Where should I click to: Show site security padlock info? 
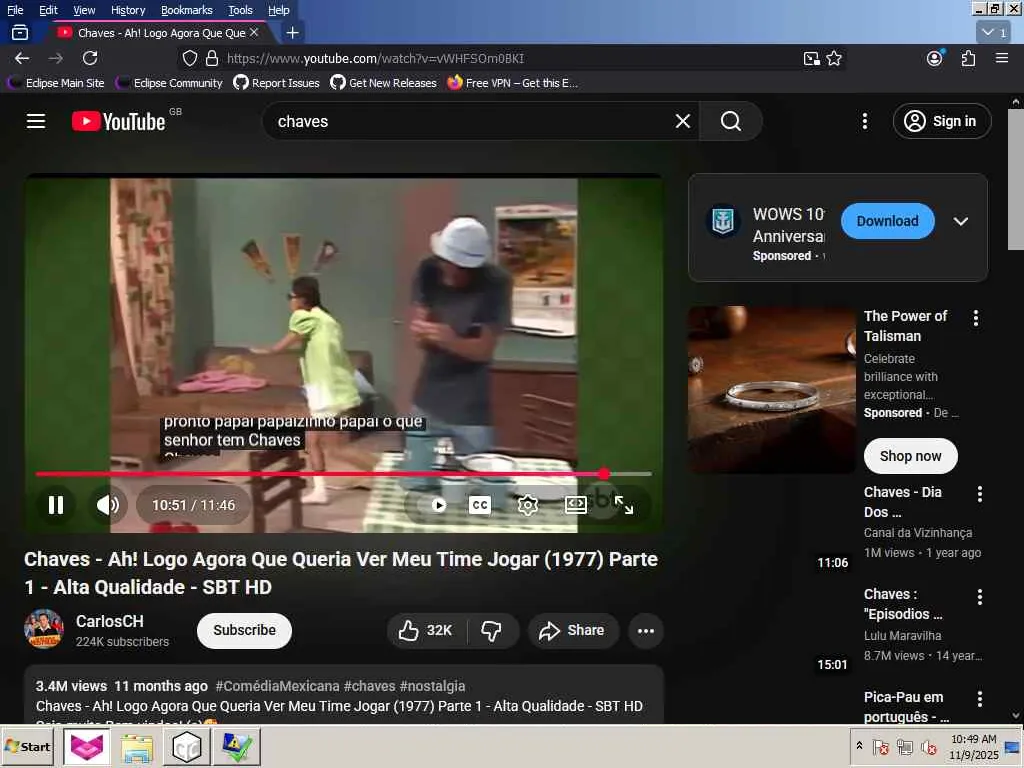pos(212,58)
